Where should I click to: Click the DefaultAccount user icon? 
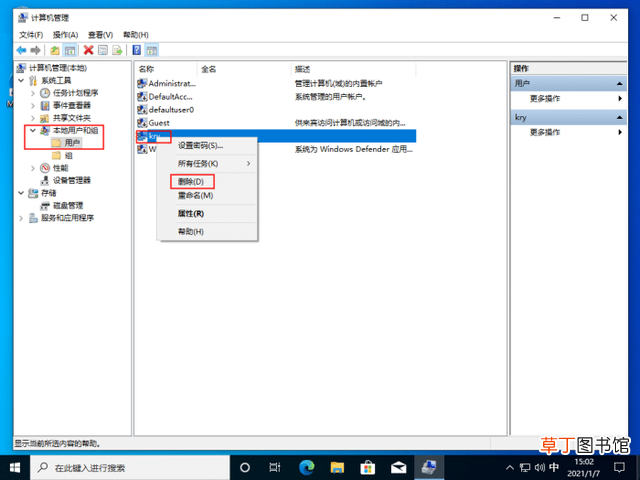[x=142, y=97]
